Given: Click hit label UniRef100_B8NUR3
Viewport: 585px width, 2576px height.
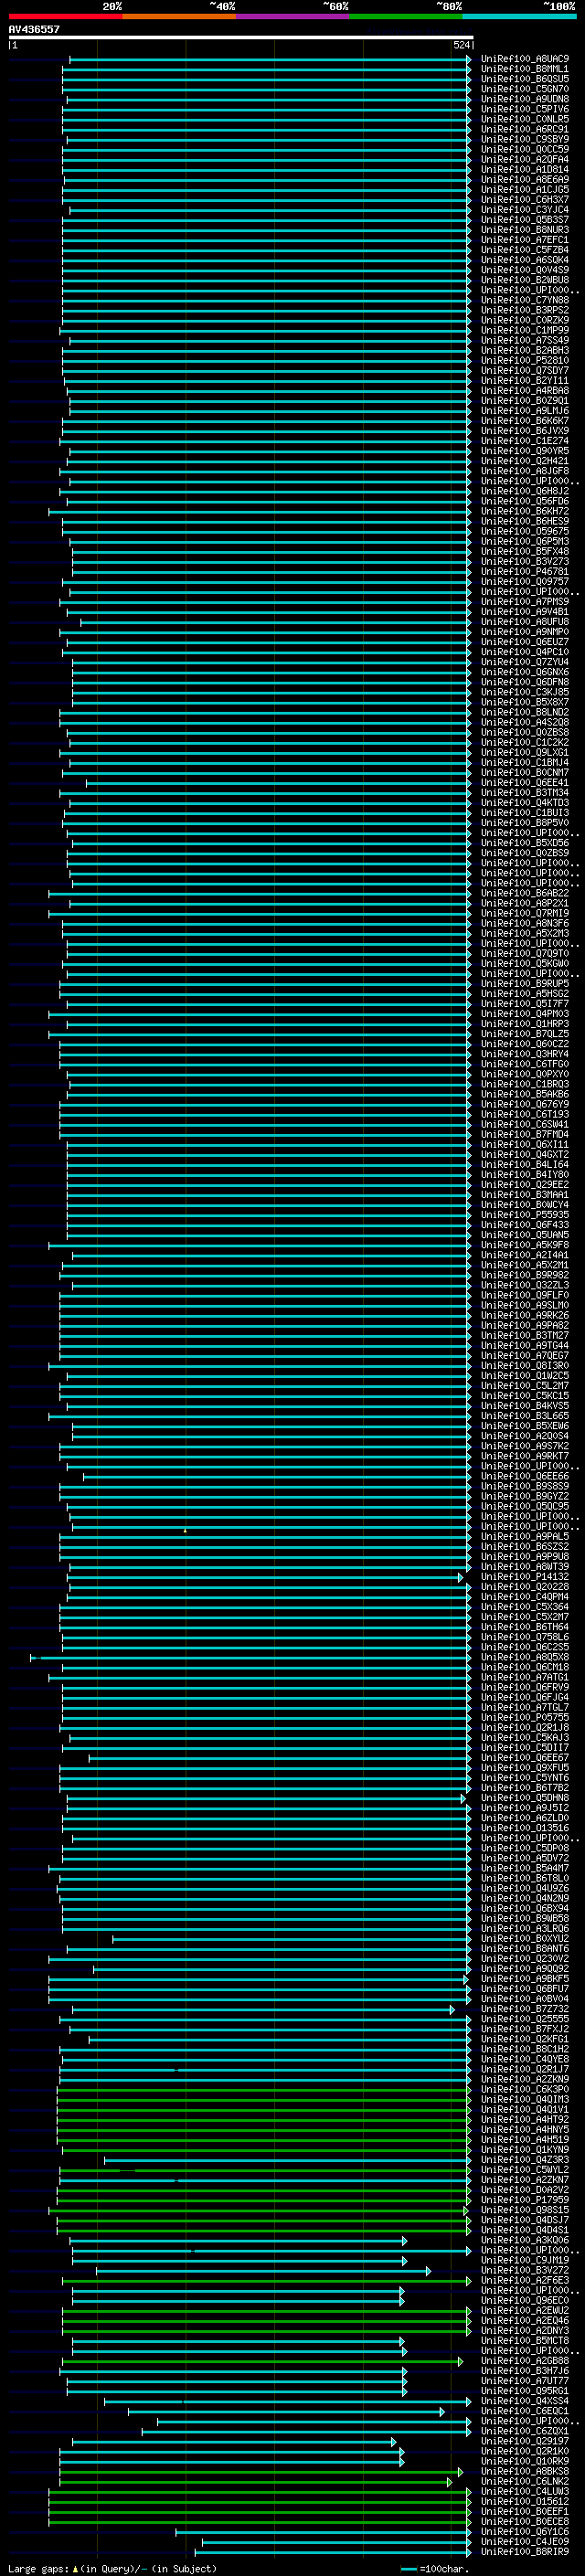Looking at the screenshot, I should (524, 230).
